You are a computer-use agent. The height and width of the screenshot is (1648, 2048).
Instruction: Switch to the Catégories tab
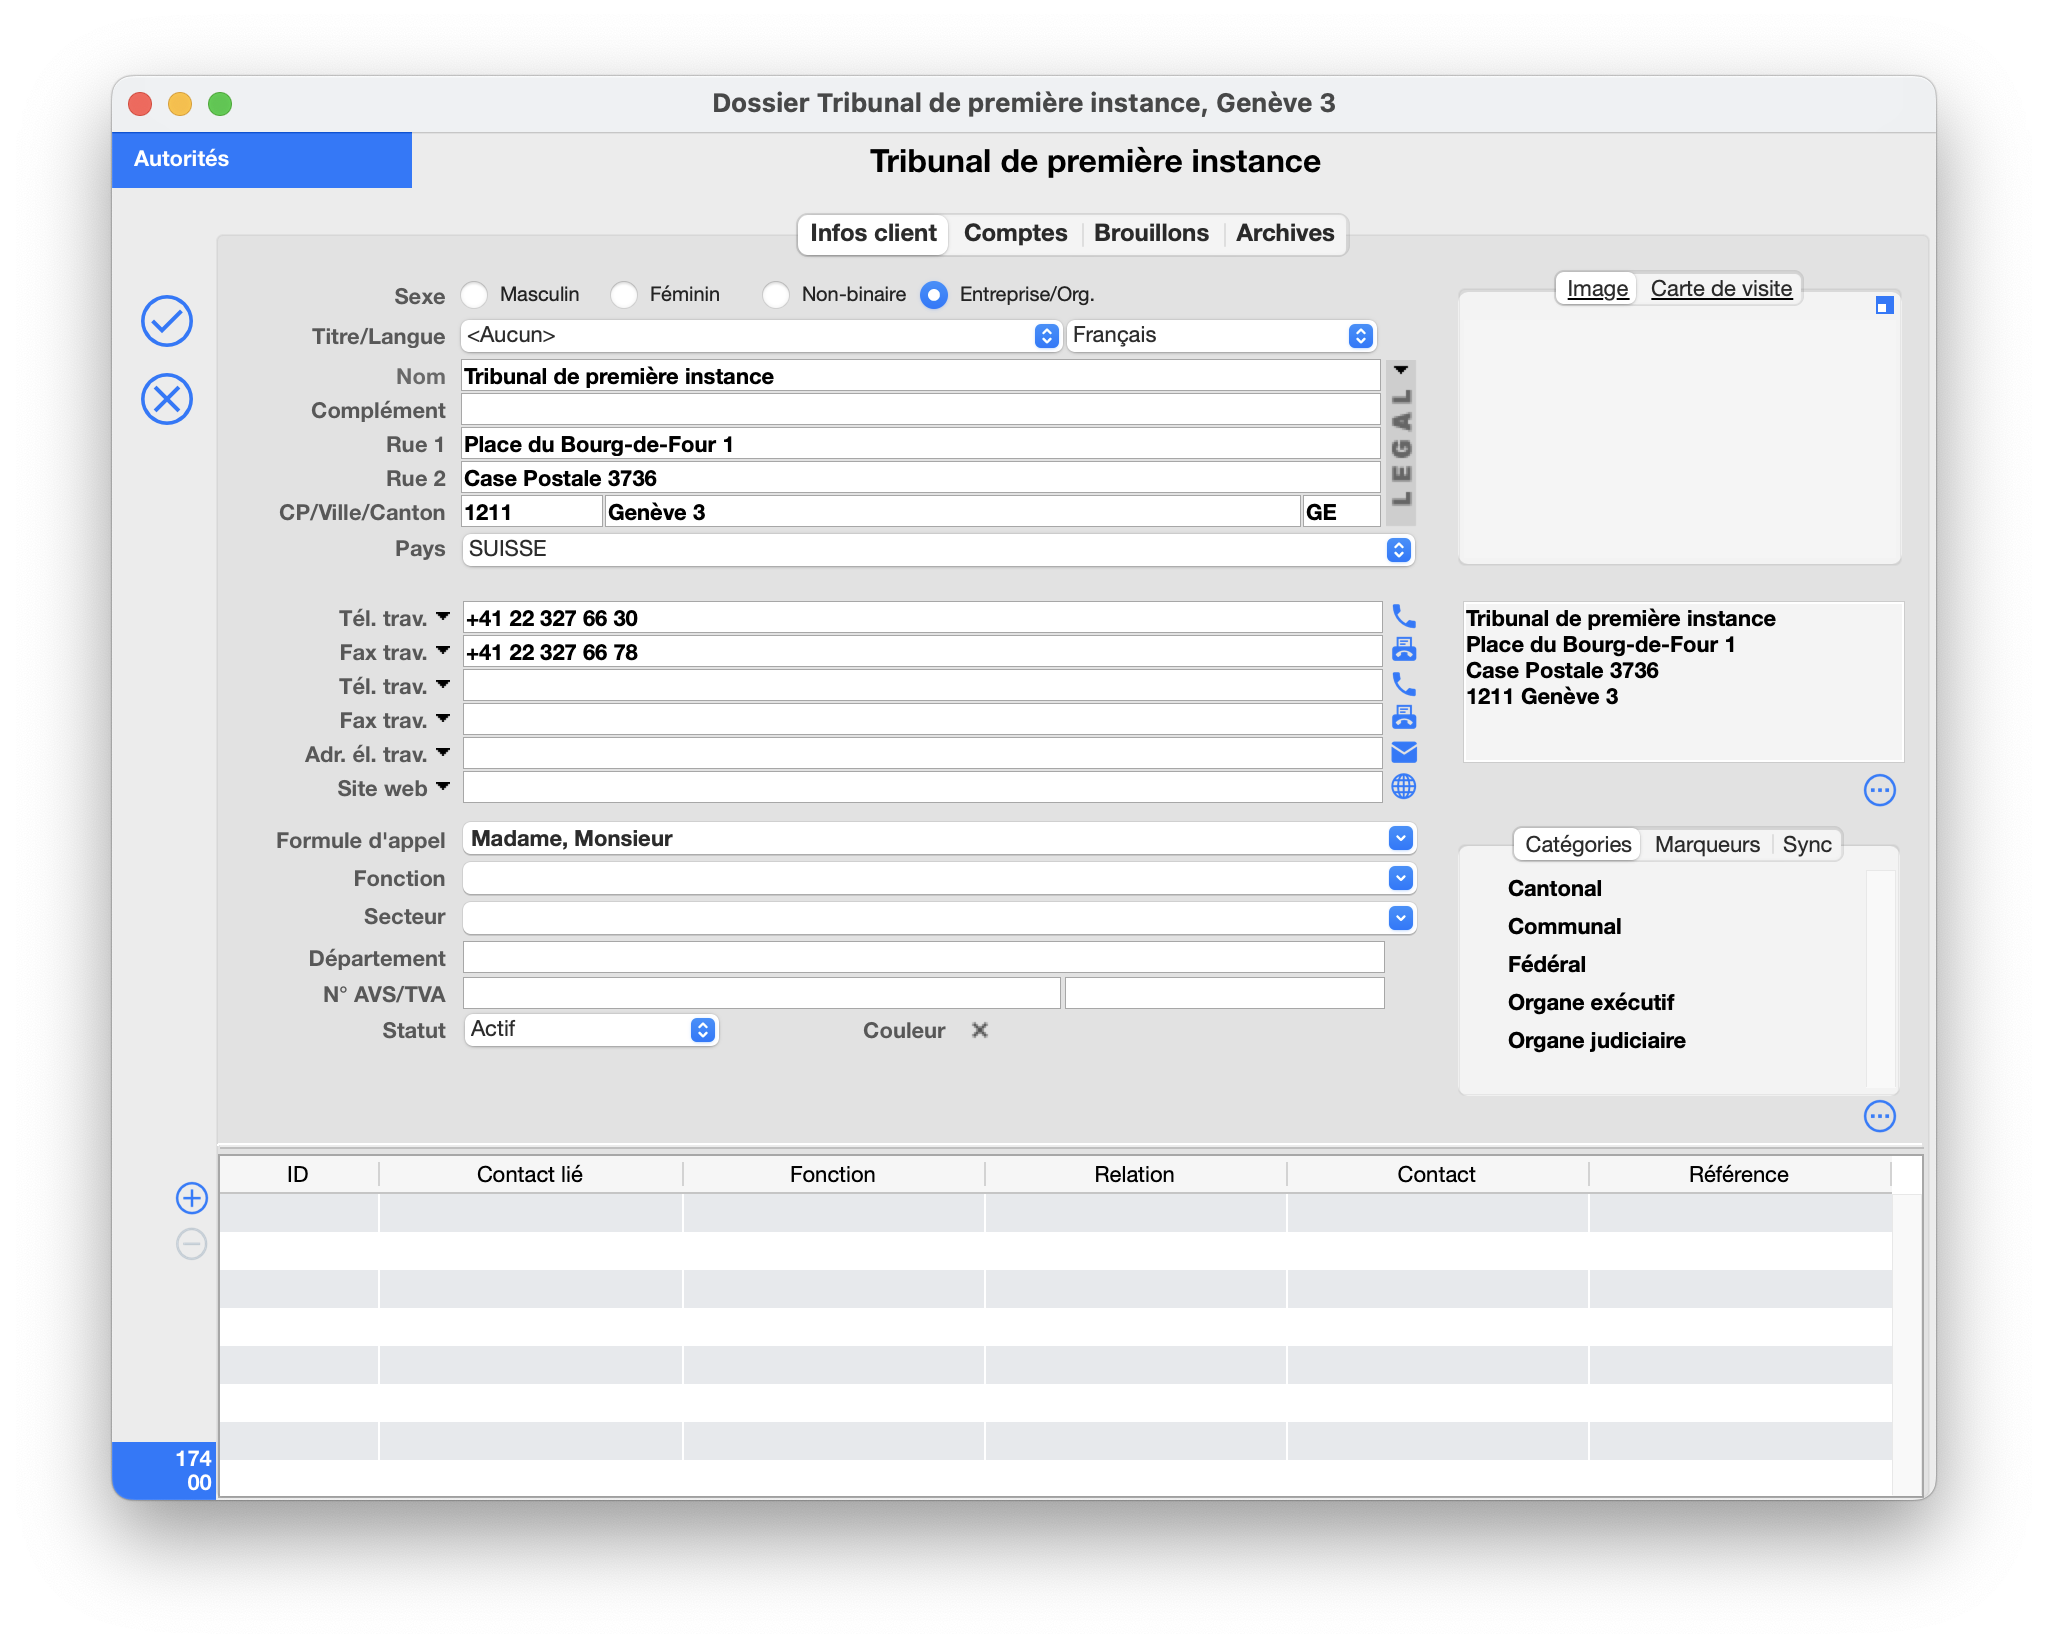(1578, 845)
